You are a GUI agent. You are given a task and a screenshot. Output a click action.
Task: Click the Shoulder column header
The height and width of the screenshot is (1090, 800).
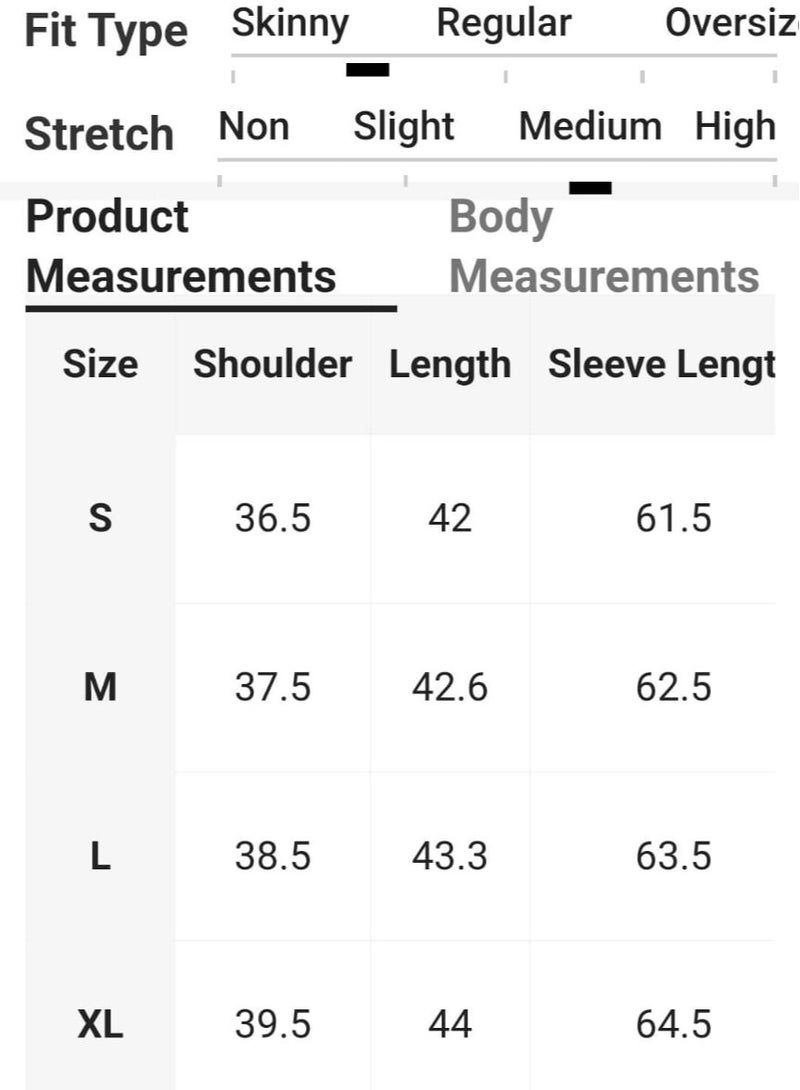coord(273,365)
